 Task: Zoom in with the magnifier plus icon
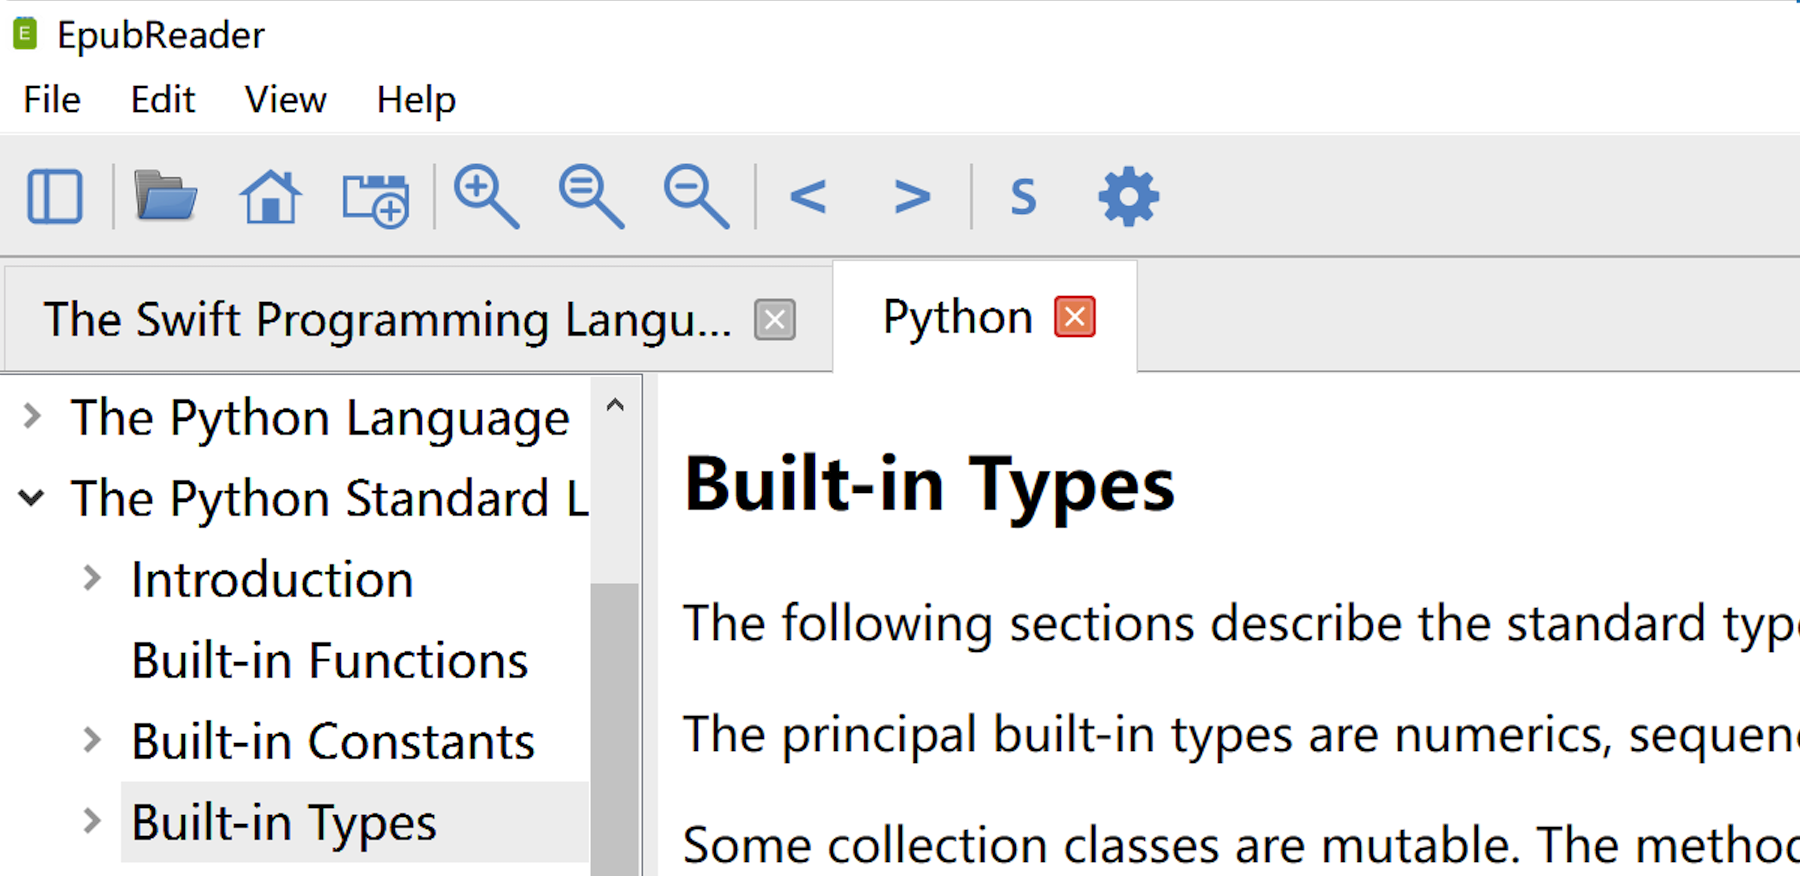pyautogui.click(x=487, y=197)
